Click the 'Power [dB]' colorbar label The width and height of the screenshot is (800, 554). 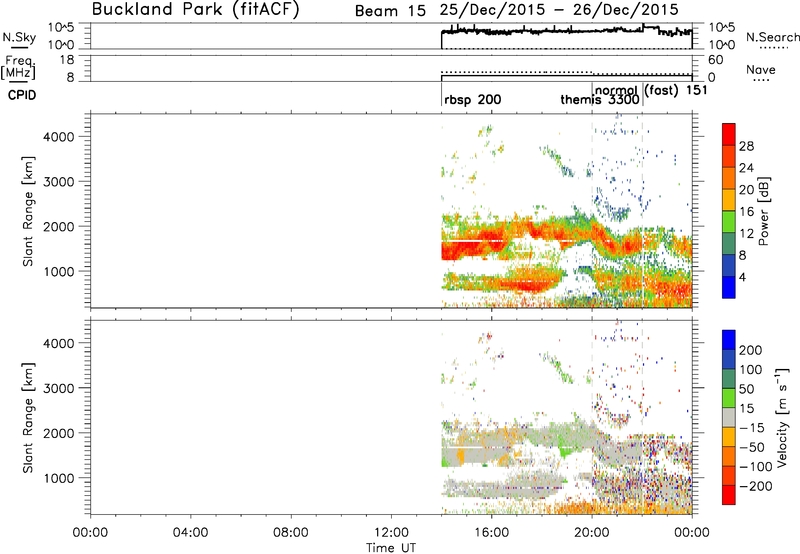tap(763, 211)
